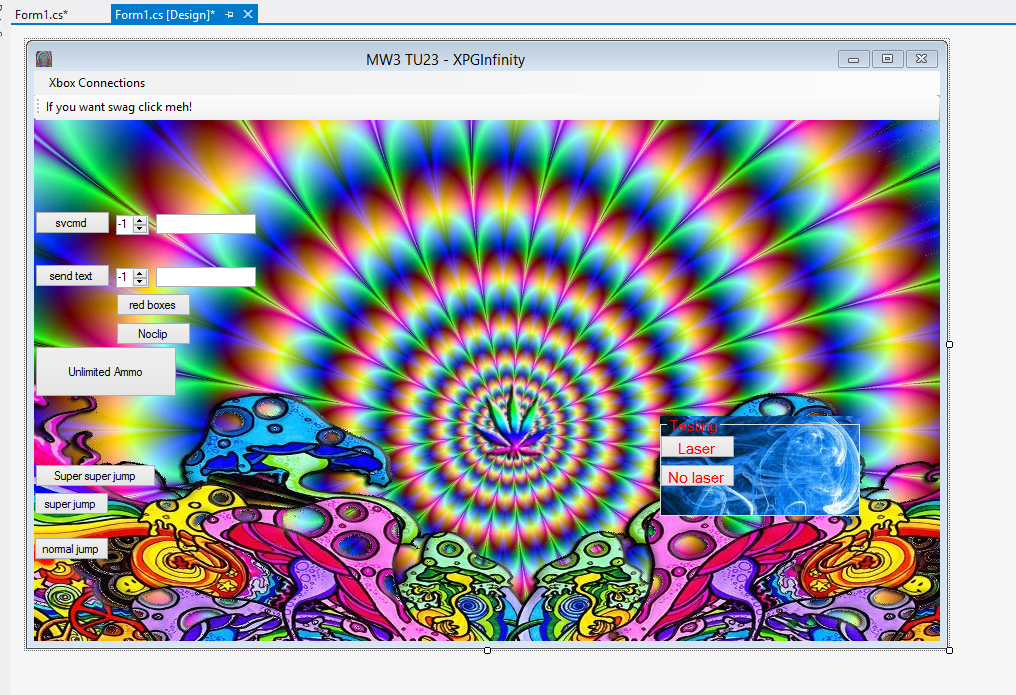Select the Form1.cs [Design]* tab
Screen dimensions: 1016x695
point(165,14)
